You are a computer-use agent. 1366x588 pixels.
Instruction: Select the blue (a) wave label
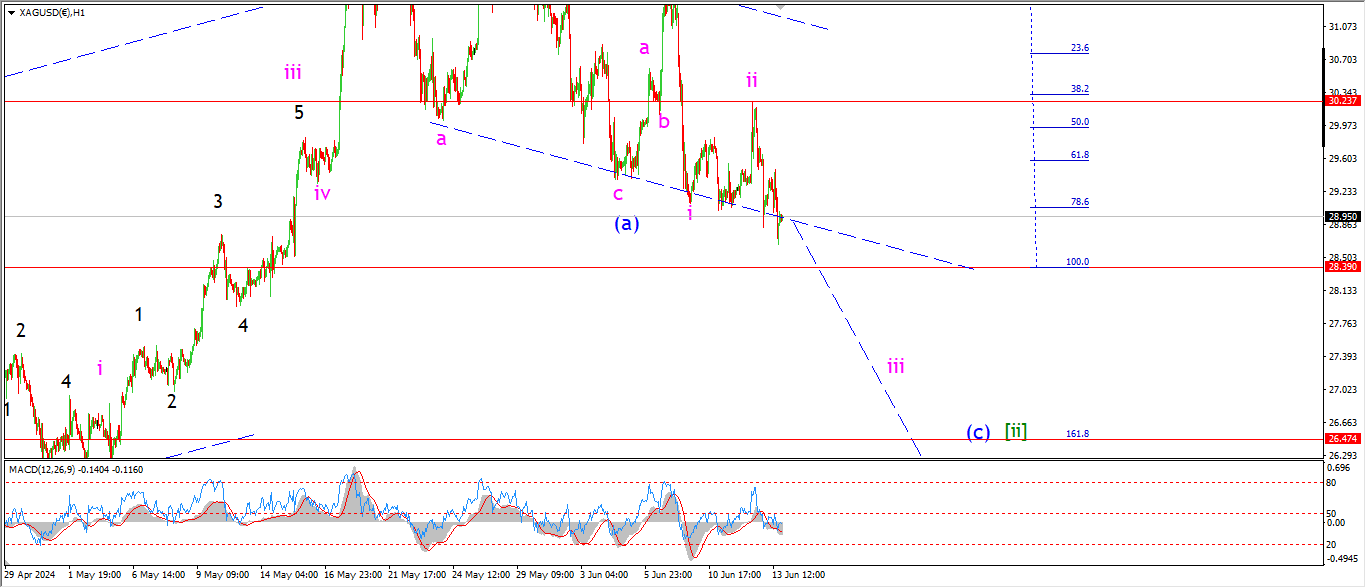[x=626, y=224]
